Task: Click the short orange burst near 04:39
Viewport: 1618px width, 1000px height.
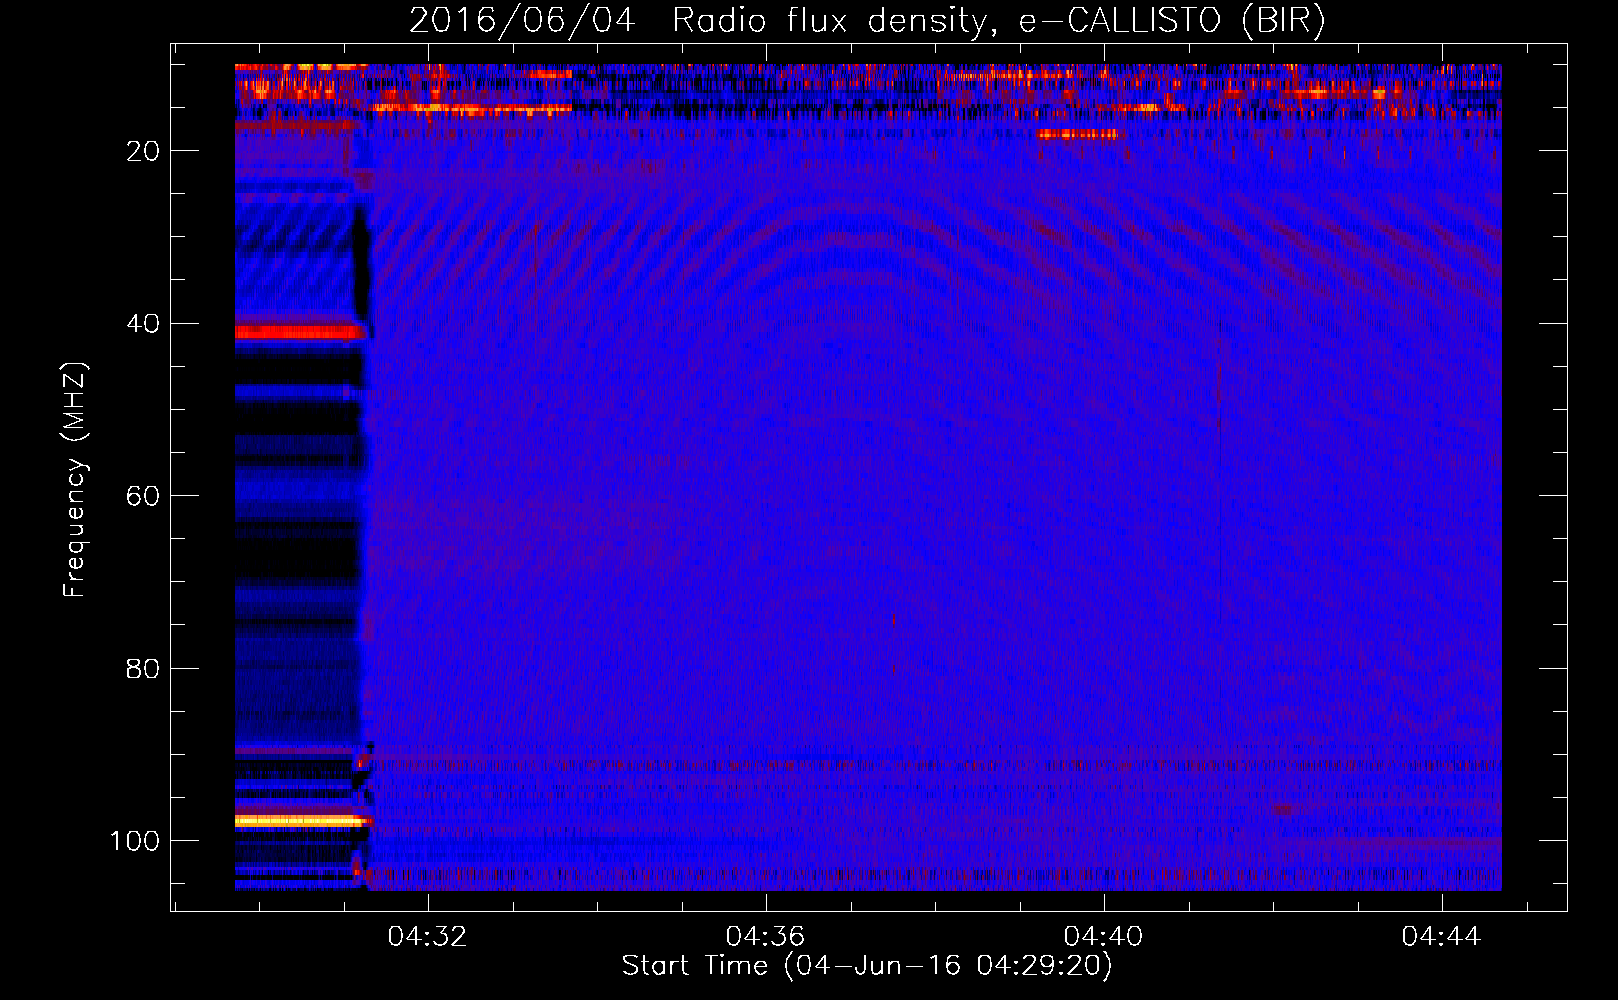Action: coord(1077,134)
